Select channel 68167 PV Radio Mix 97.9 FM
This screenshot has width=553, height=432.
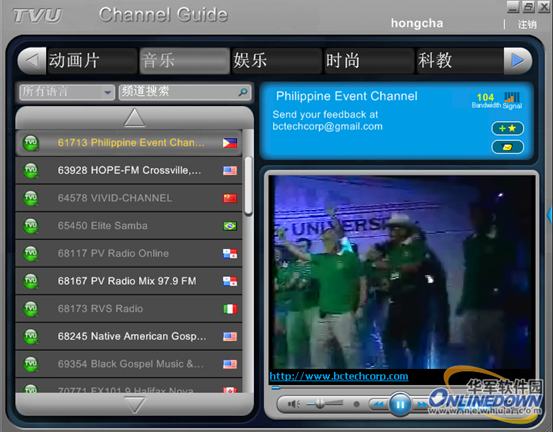[x=129, y=281]
